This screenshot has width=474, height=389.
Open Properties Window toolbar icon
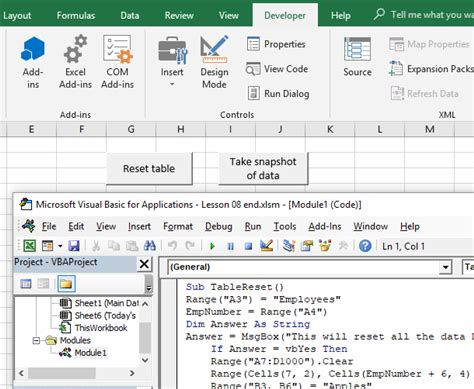(x=307, y=246)
